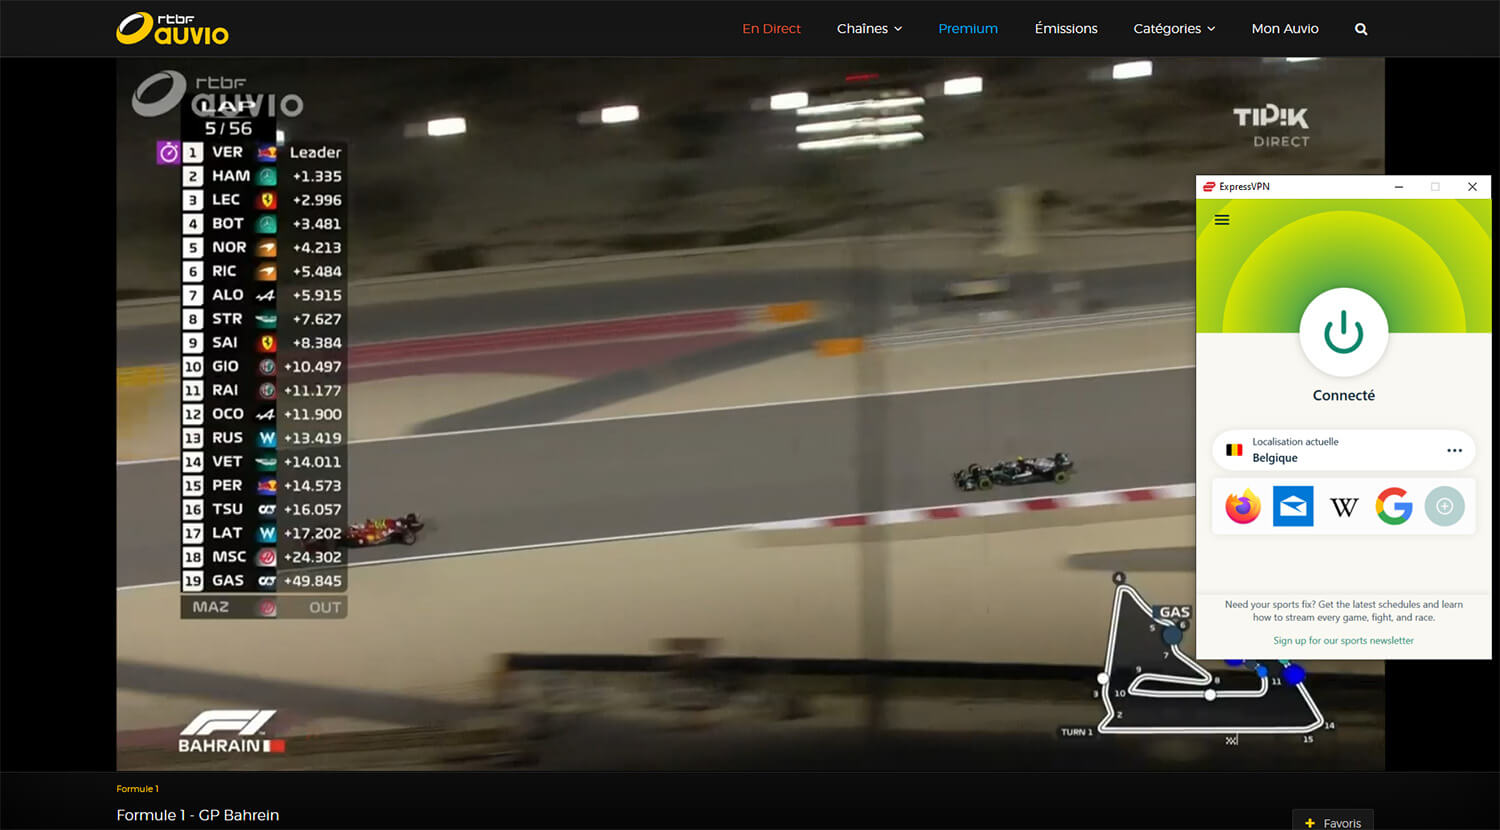Click LEC +2.996 timing row

click(x=264, y=200)
